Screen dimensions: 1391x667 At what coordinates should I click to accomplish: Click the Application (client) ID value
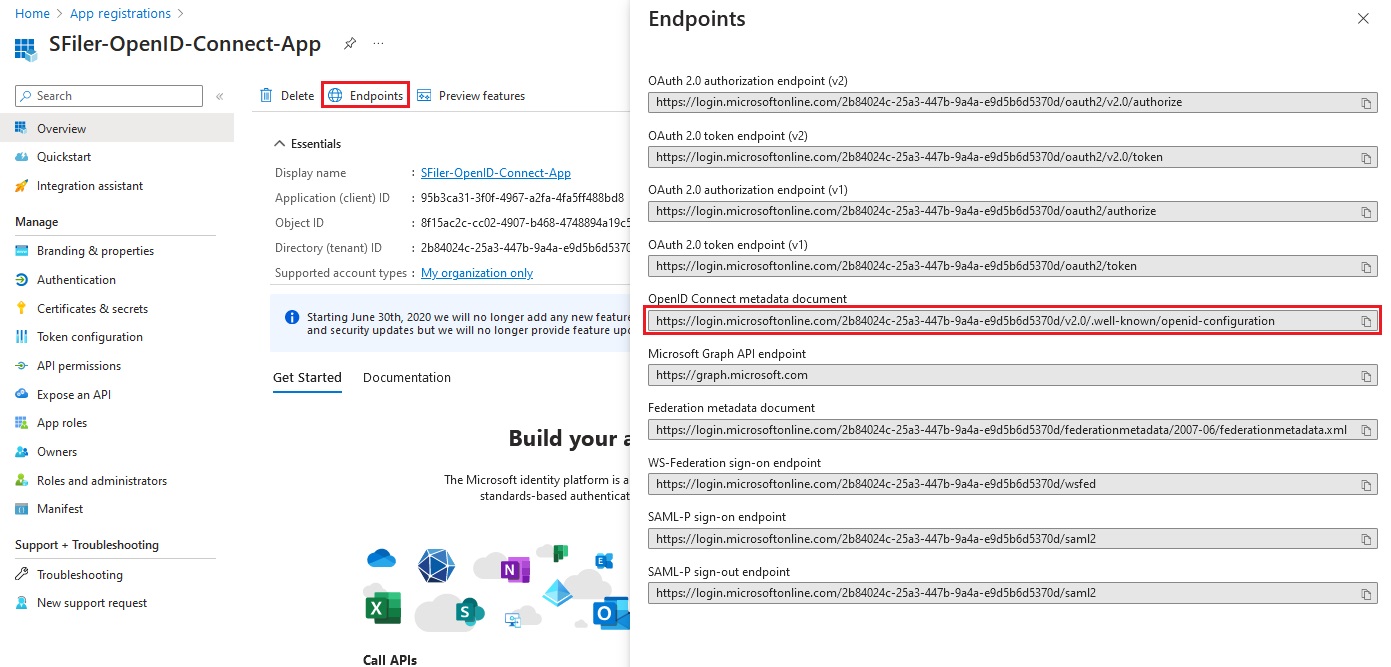(522, 198)
